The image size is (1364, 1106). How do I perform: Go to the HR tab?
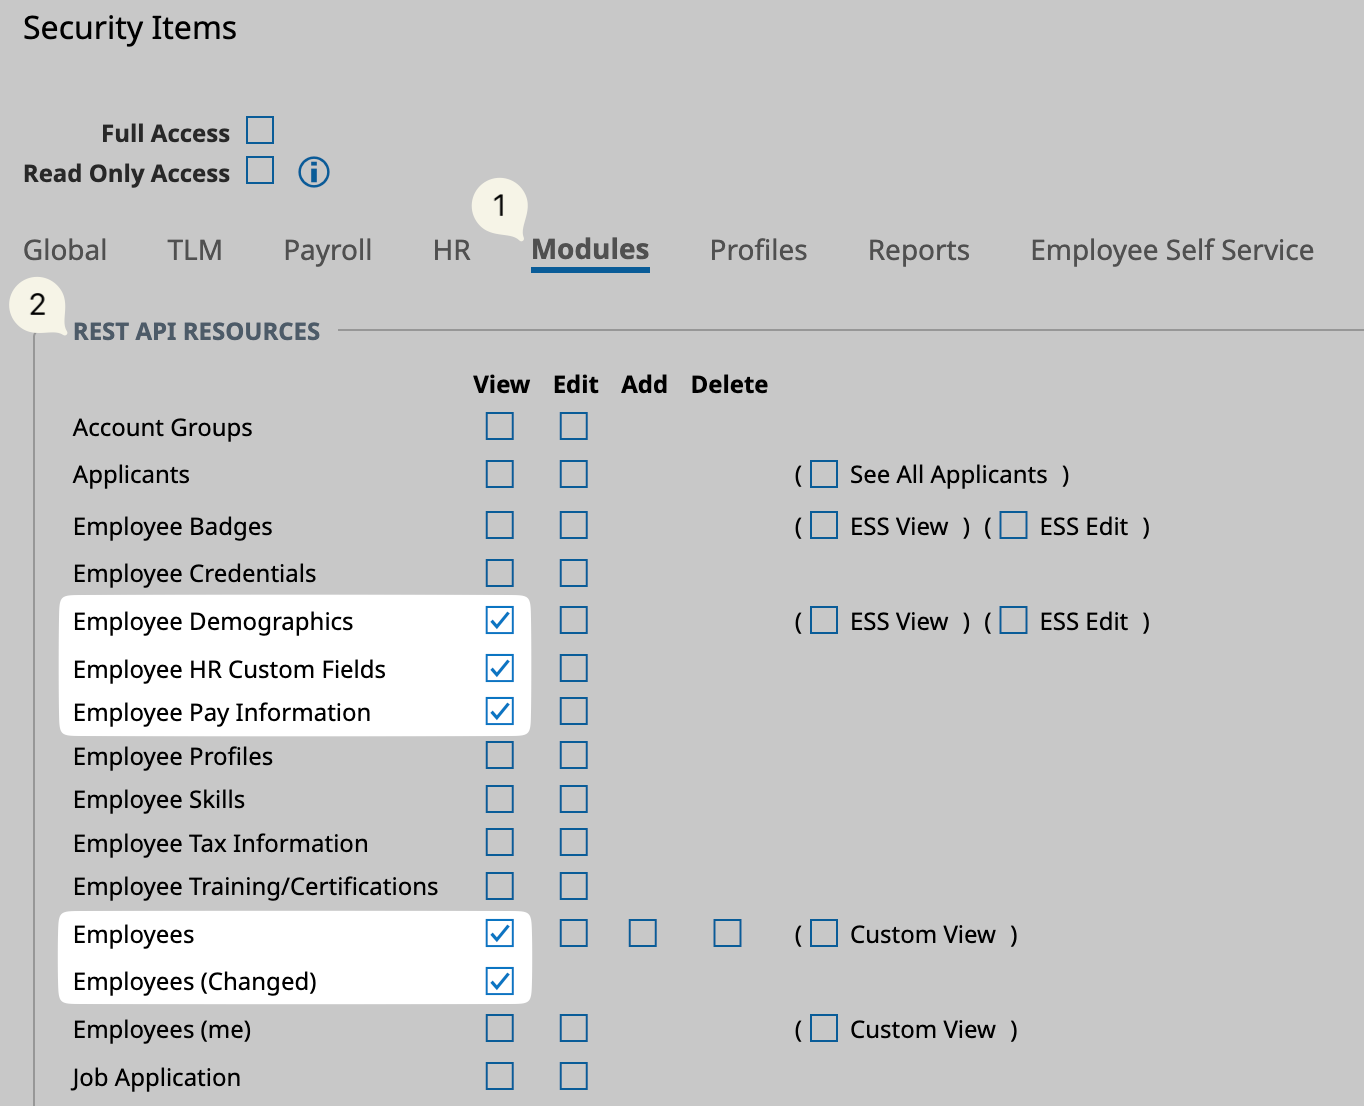tap(452, 250)
